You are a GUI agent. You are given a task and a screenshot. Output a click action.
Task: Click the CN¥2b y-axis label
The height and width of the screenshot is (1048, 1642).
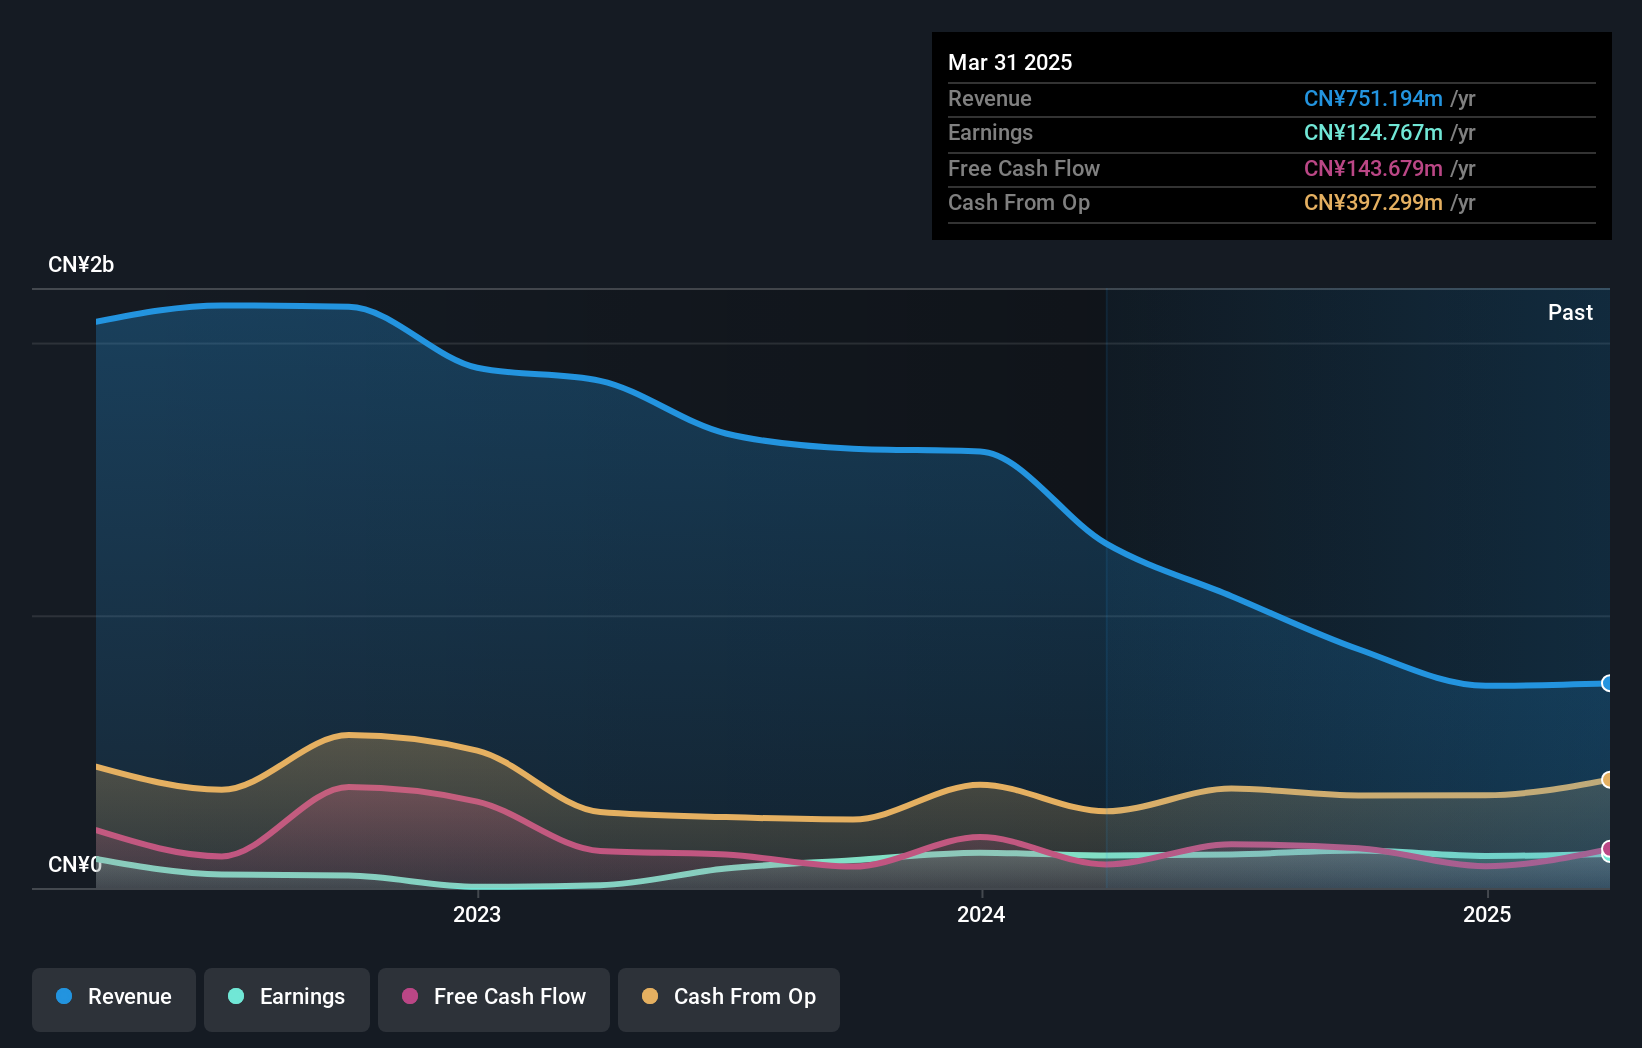pyautogui.click(x=81, y=264)
